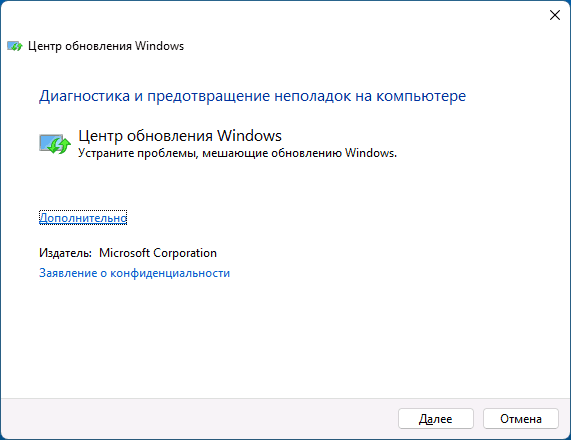The width and height of the screenshot is (571, 440).
Task: Click the green arrows on the update icon
Action: coord(60,145)
